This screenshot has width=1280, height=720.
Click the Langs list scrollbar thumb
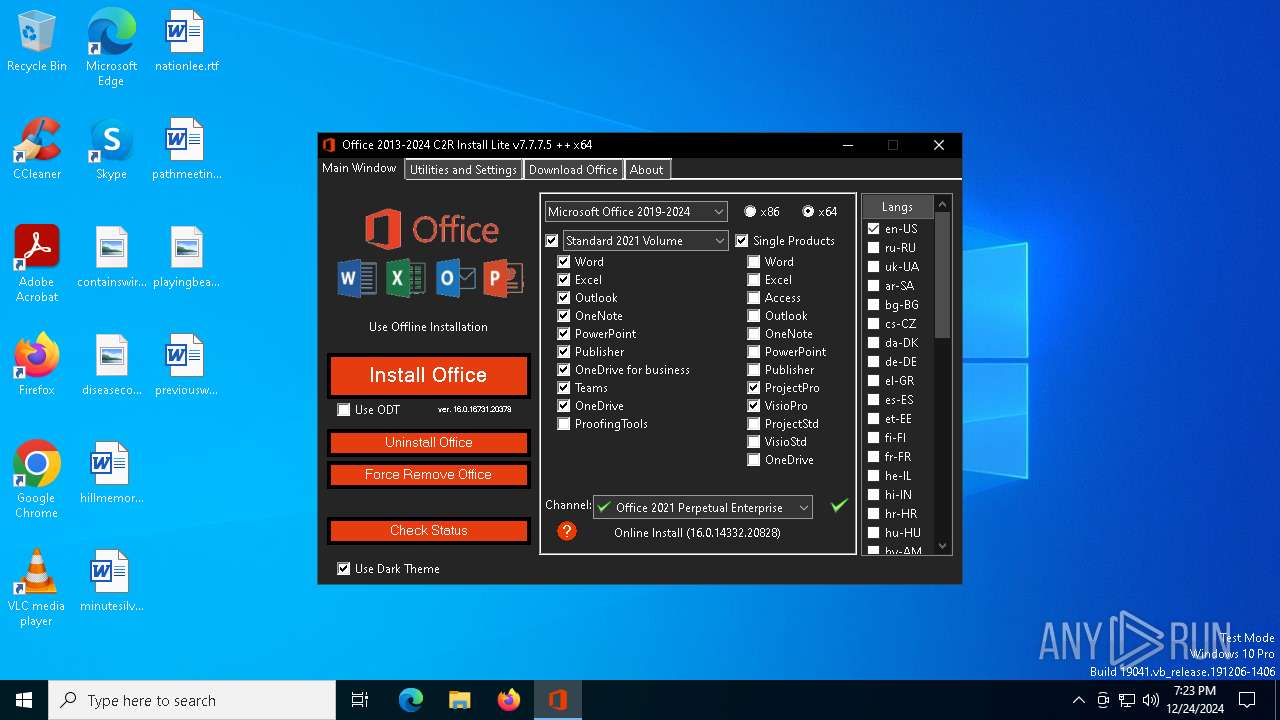(x=942, y=275)
